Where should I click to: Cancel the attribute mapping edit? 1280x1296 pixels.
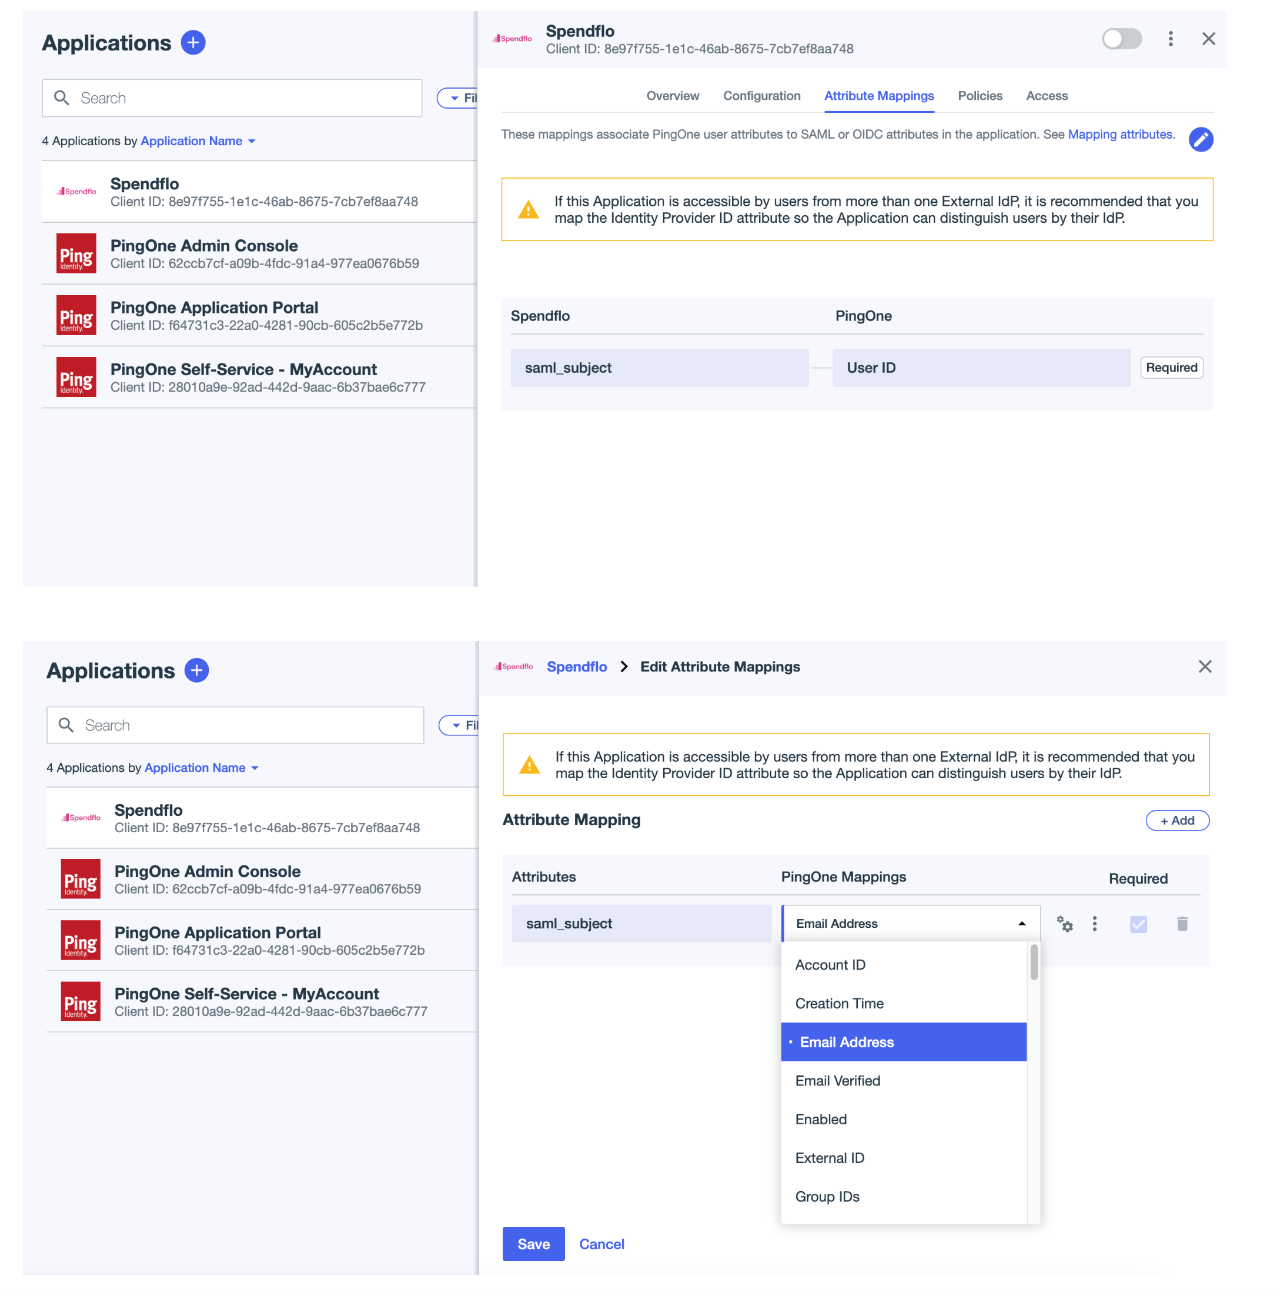(x=602, y=1244)
